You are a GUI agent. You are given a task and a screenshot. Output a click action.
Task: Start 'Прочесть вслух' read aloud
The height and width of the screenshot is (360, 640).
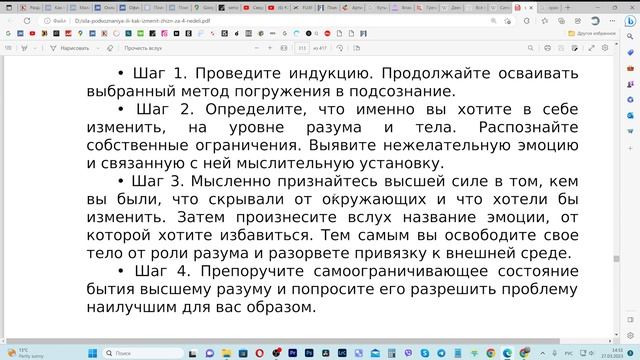[x=143, y=48]
